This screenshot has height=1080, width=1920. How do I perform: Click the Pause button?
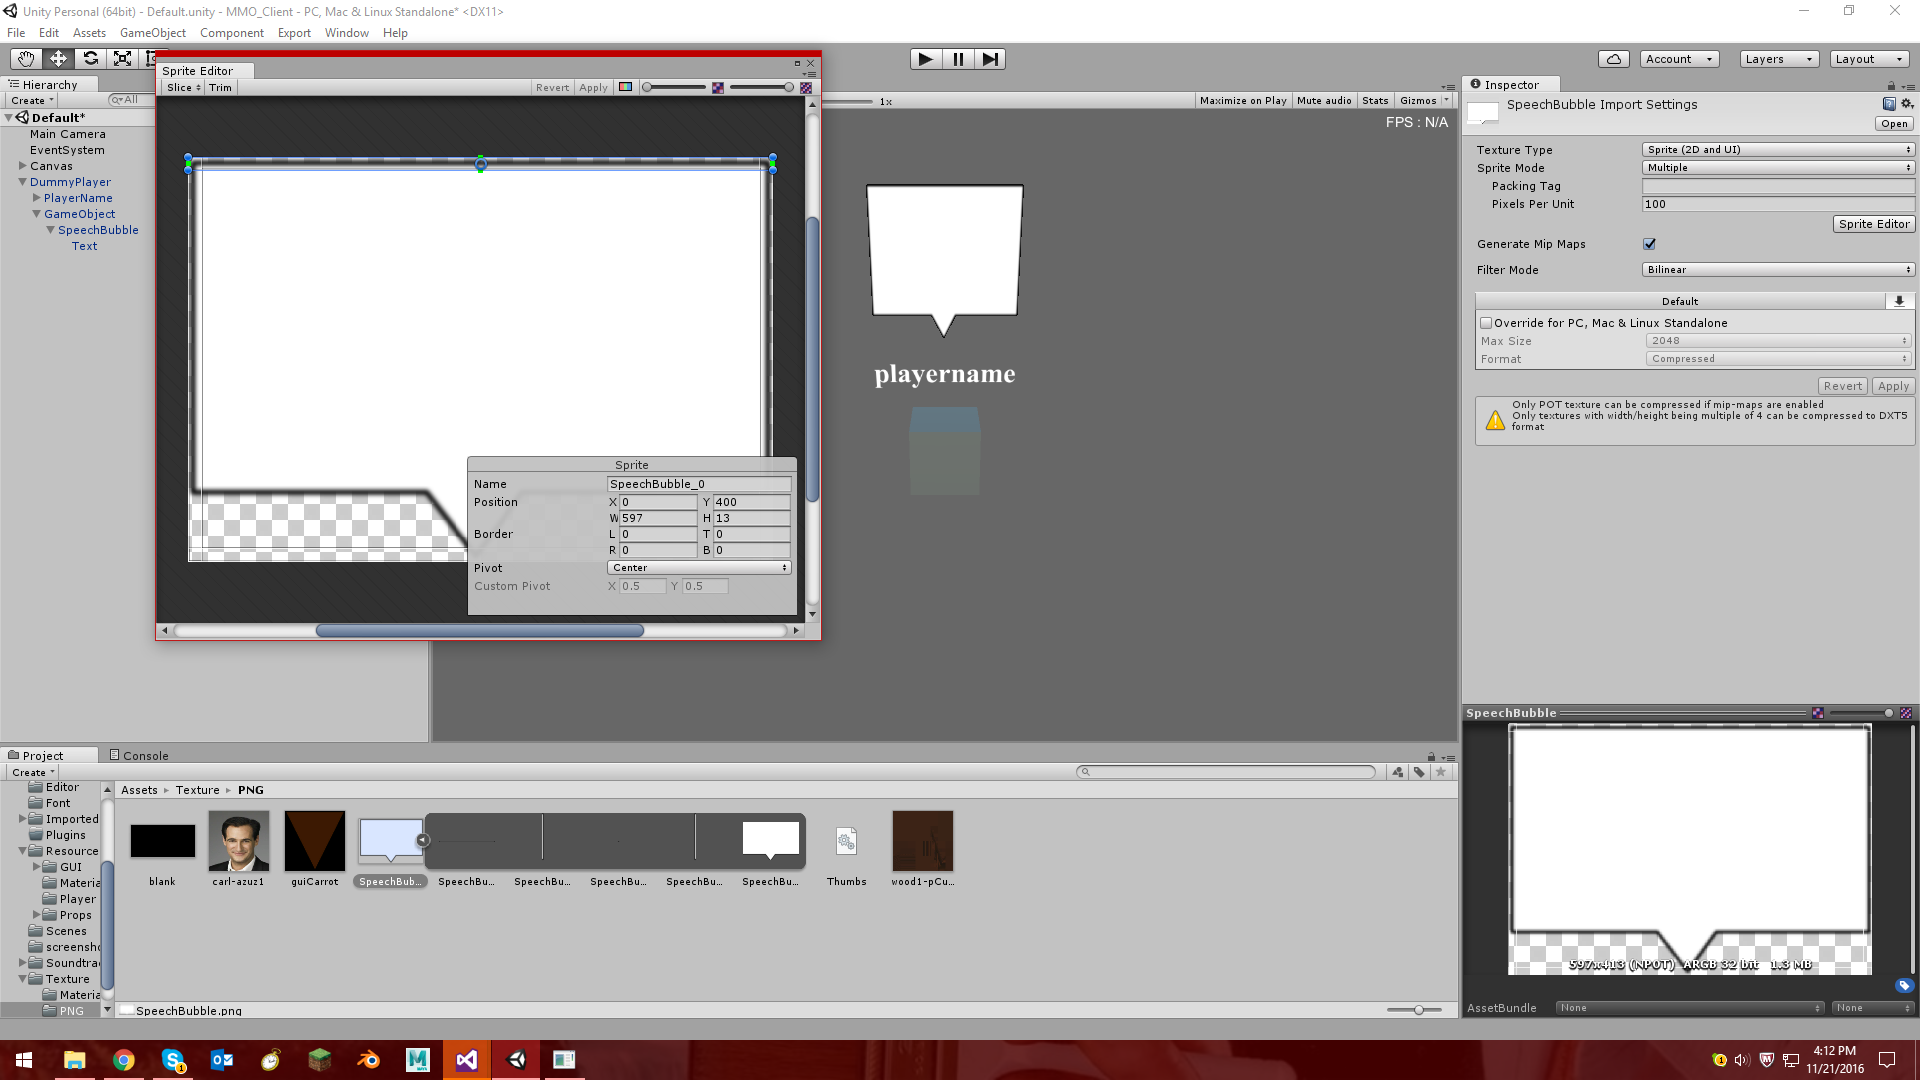tap(958, 59)
